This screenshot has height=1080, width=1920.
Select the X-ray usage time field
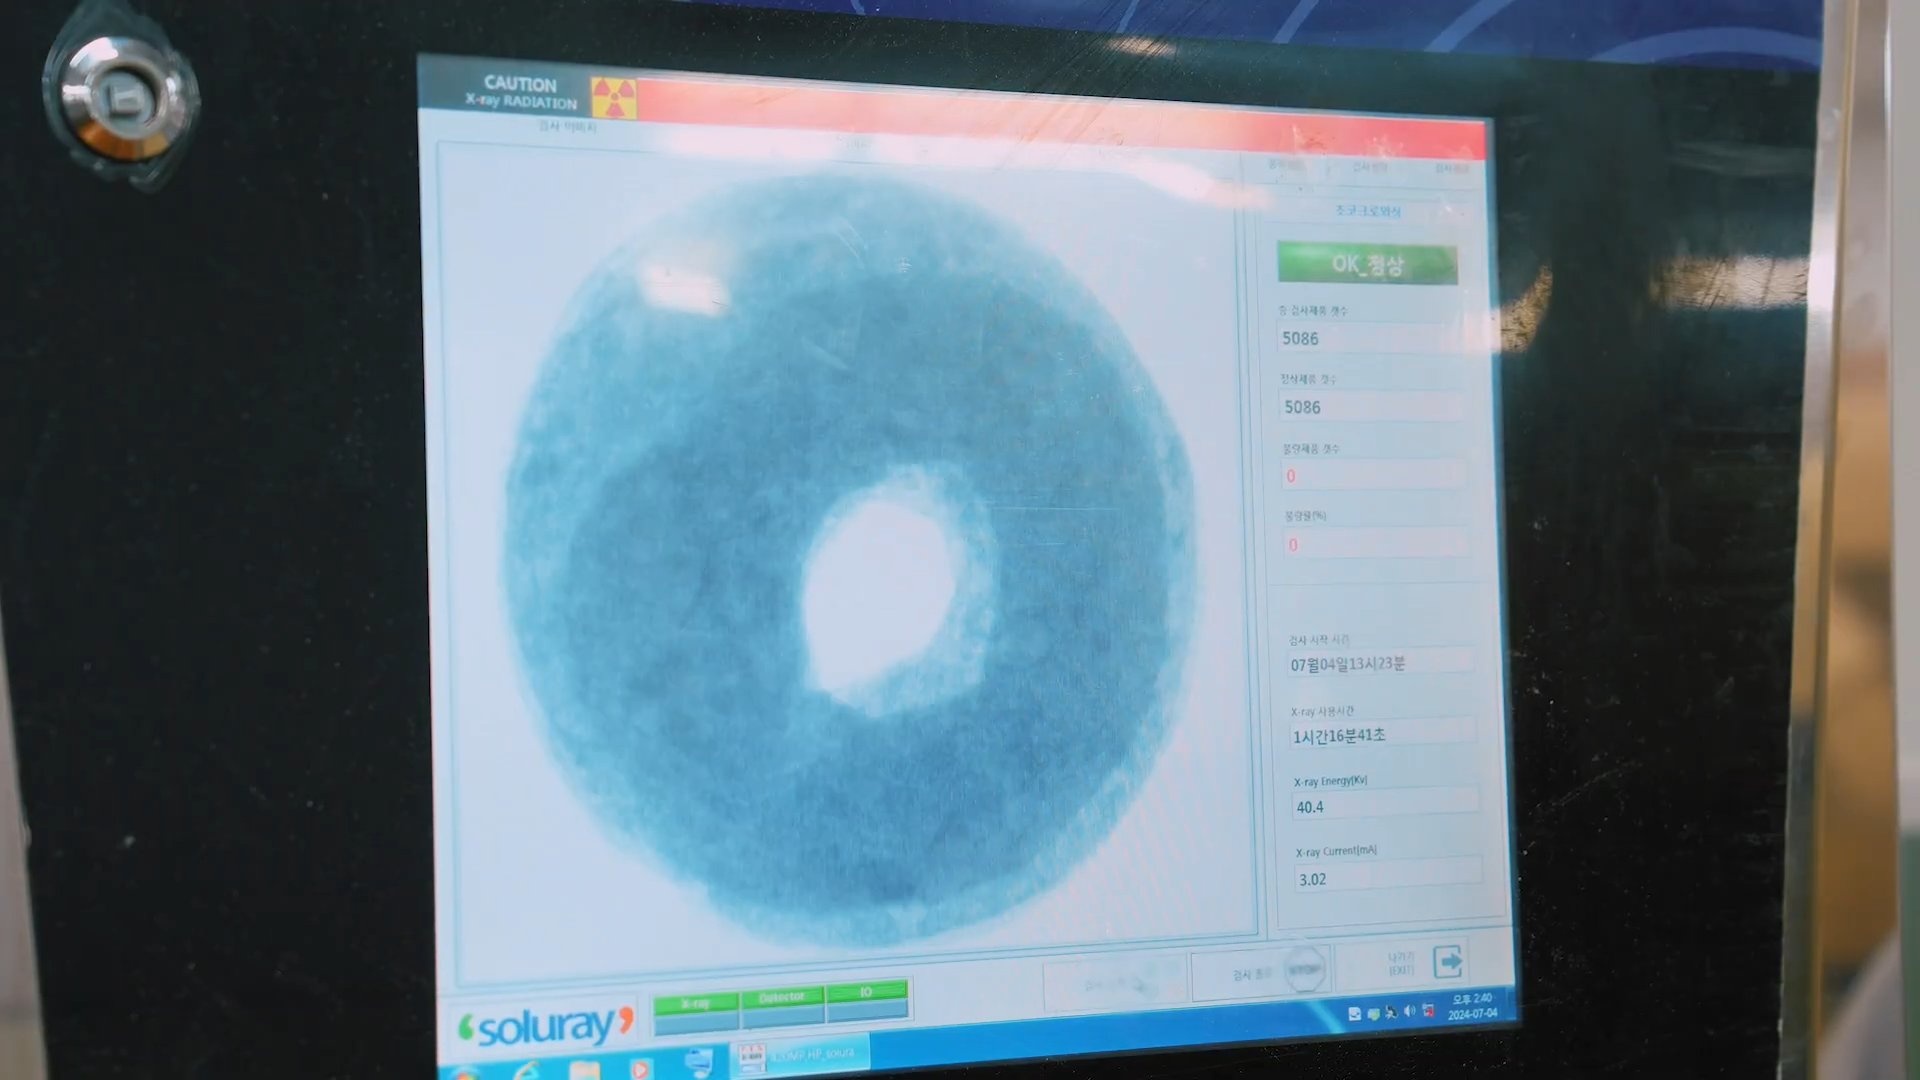1380,735
